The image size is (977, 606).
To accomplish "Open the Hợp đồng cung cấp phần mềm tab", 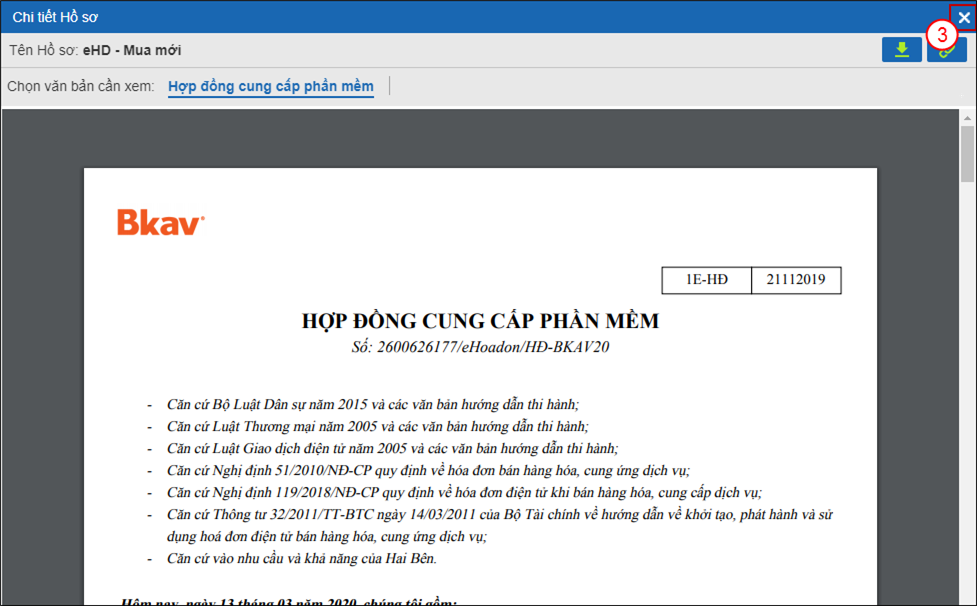I will [271, 86].
